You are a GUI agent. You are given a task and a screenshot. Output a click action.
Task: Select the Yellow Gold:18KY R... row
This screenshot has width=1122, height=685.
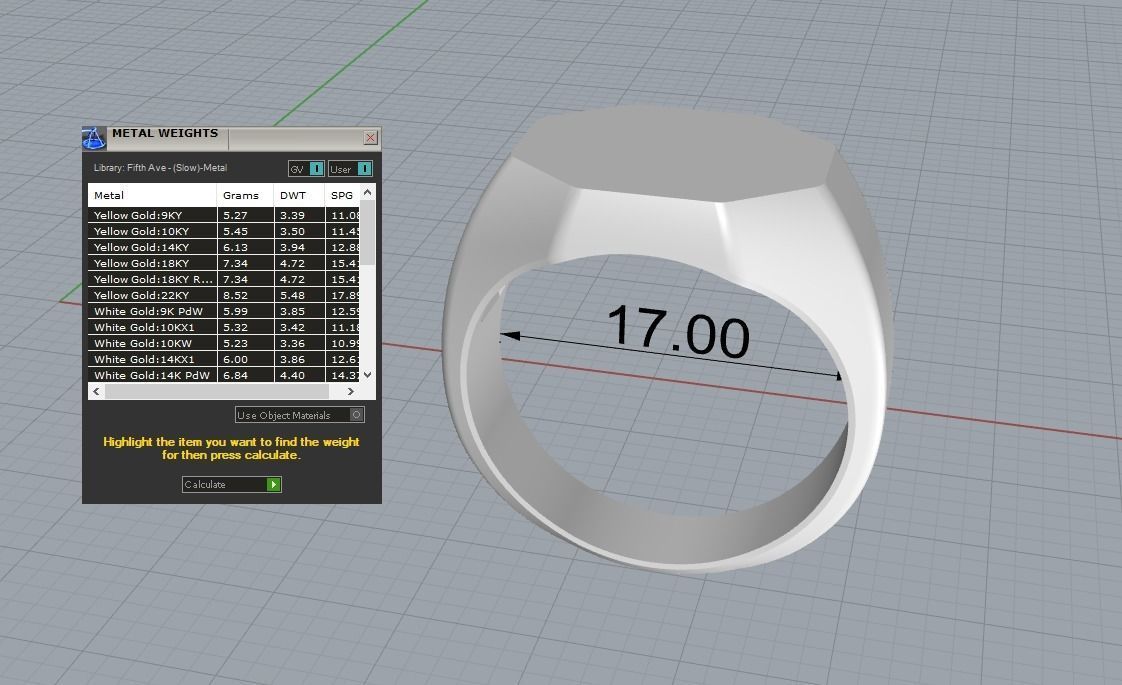pyautogui.click(x=224, y=279)
